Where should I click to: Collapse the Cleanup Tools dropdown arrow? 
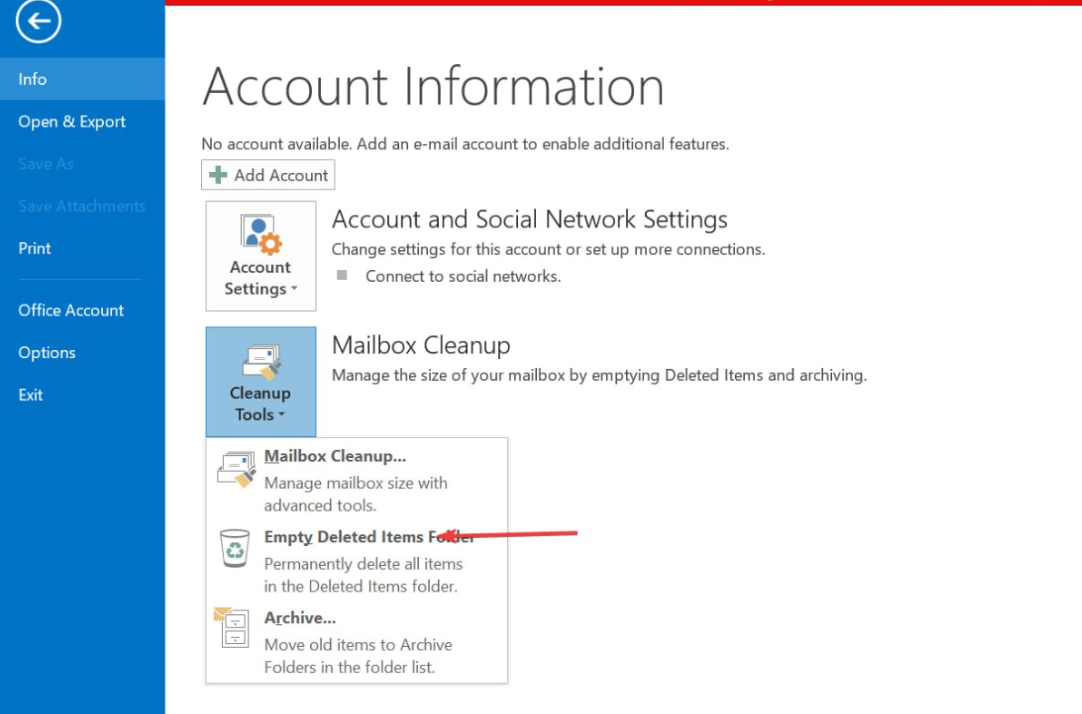(282, 415)
